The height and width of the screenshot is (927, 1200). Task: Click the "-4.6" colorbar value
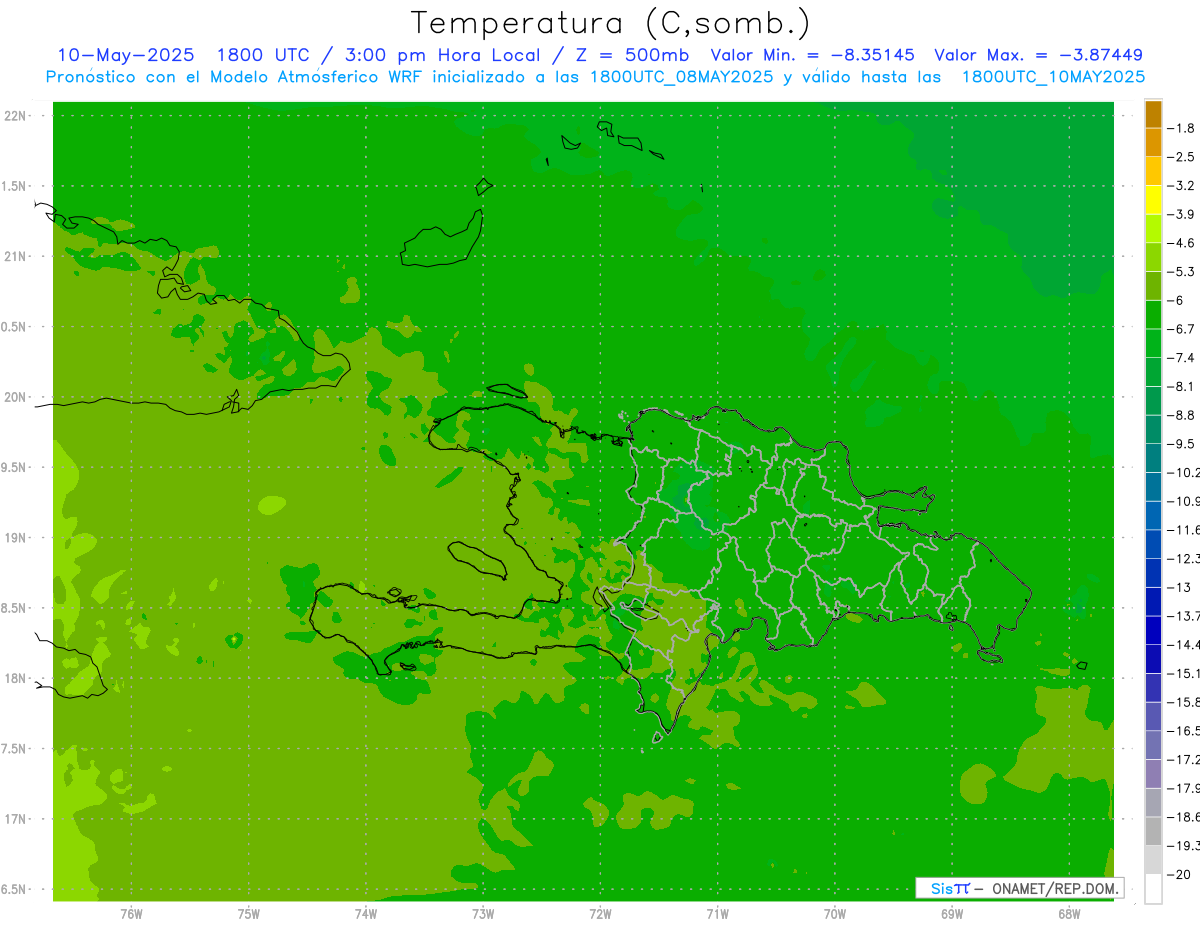pyautogui.click(x=1182, y=243)
